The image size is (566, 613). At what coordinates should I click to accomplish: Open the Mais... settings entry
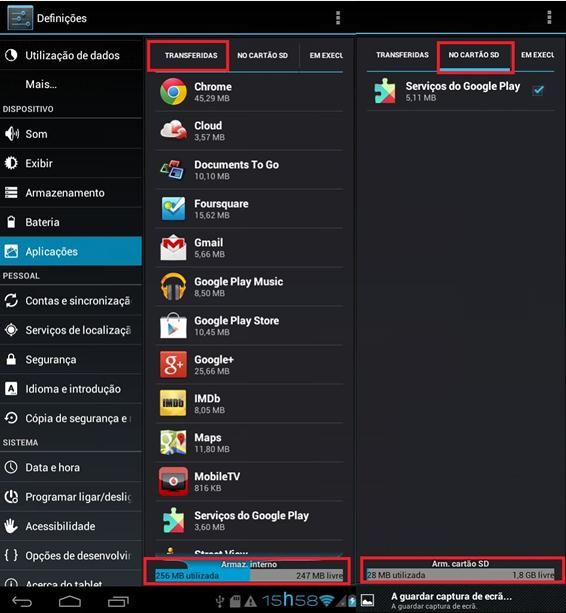tap(71, 84)
